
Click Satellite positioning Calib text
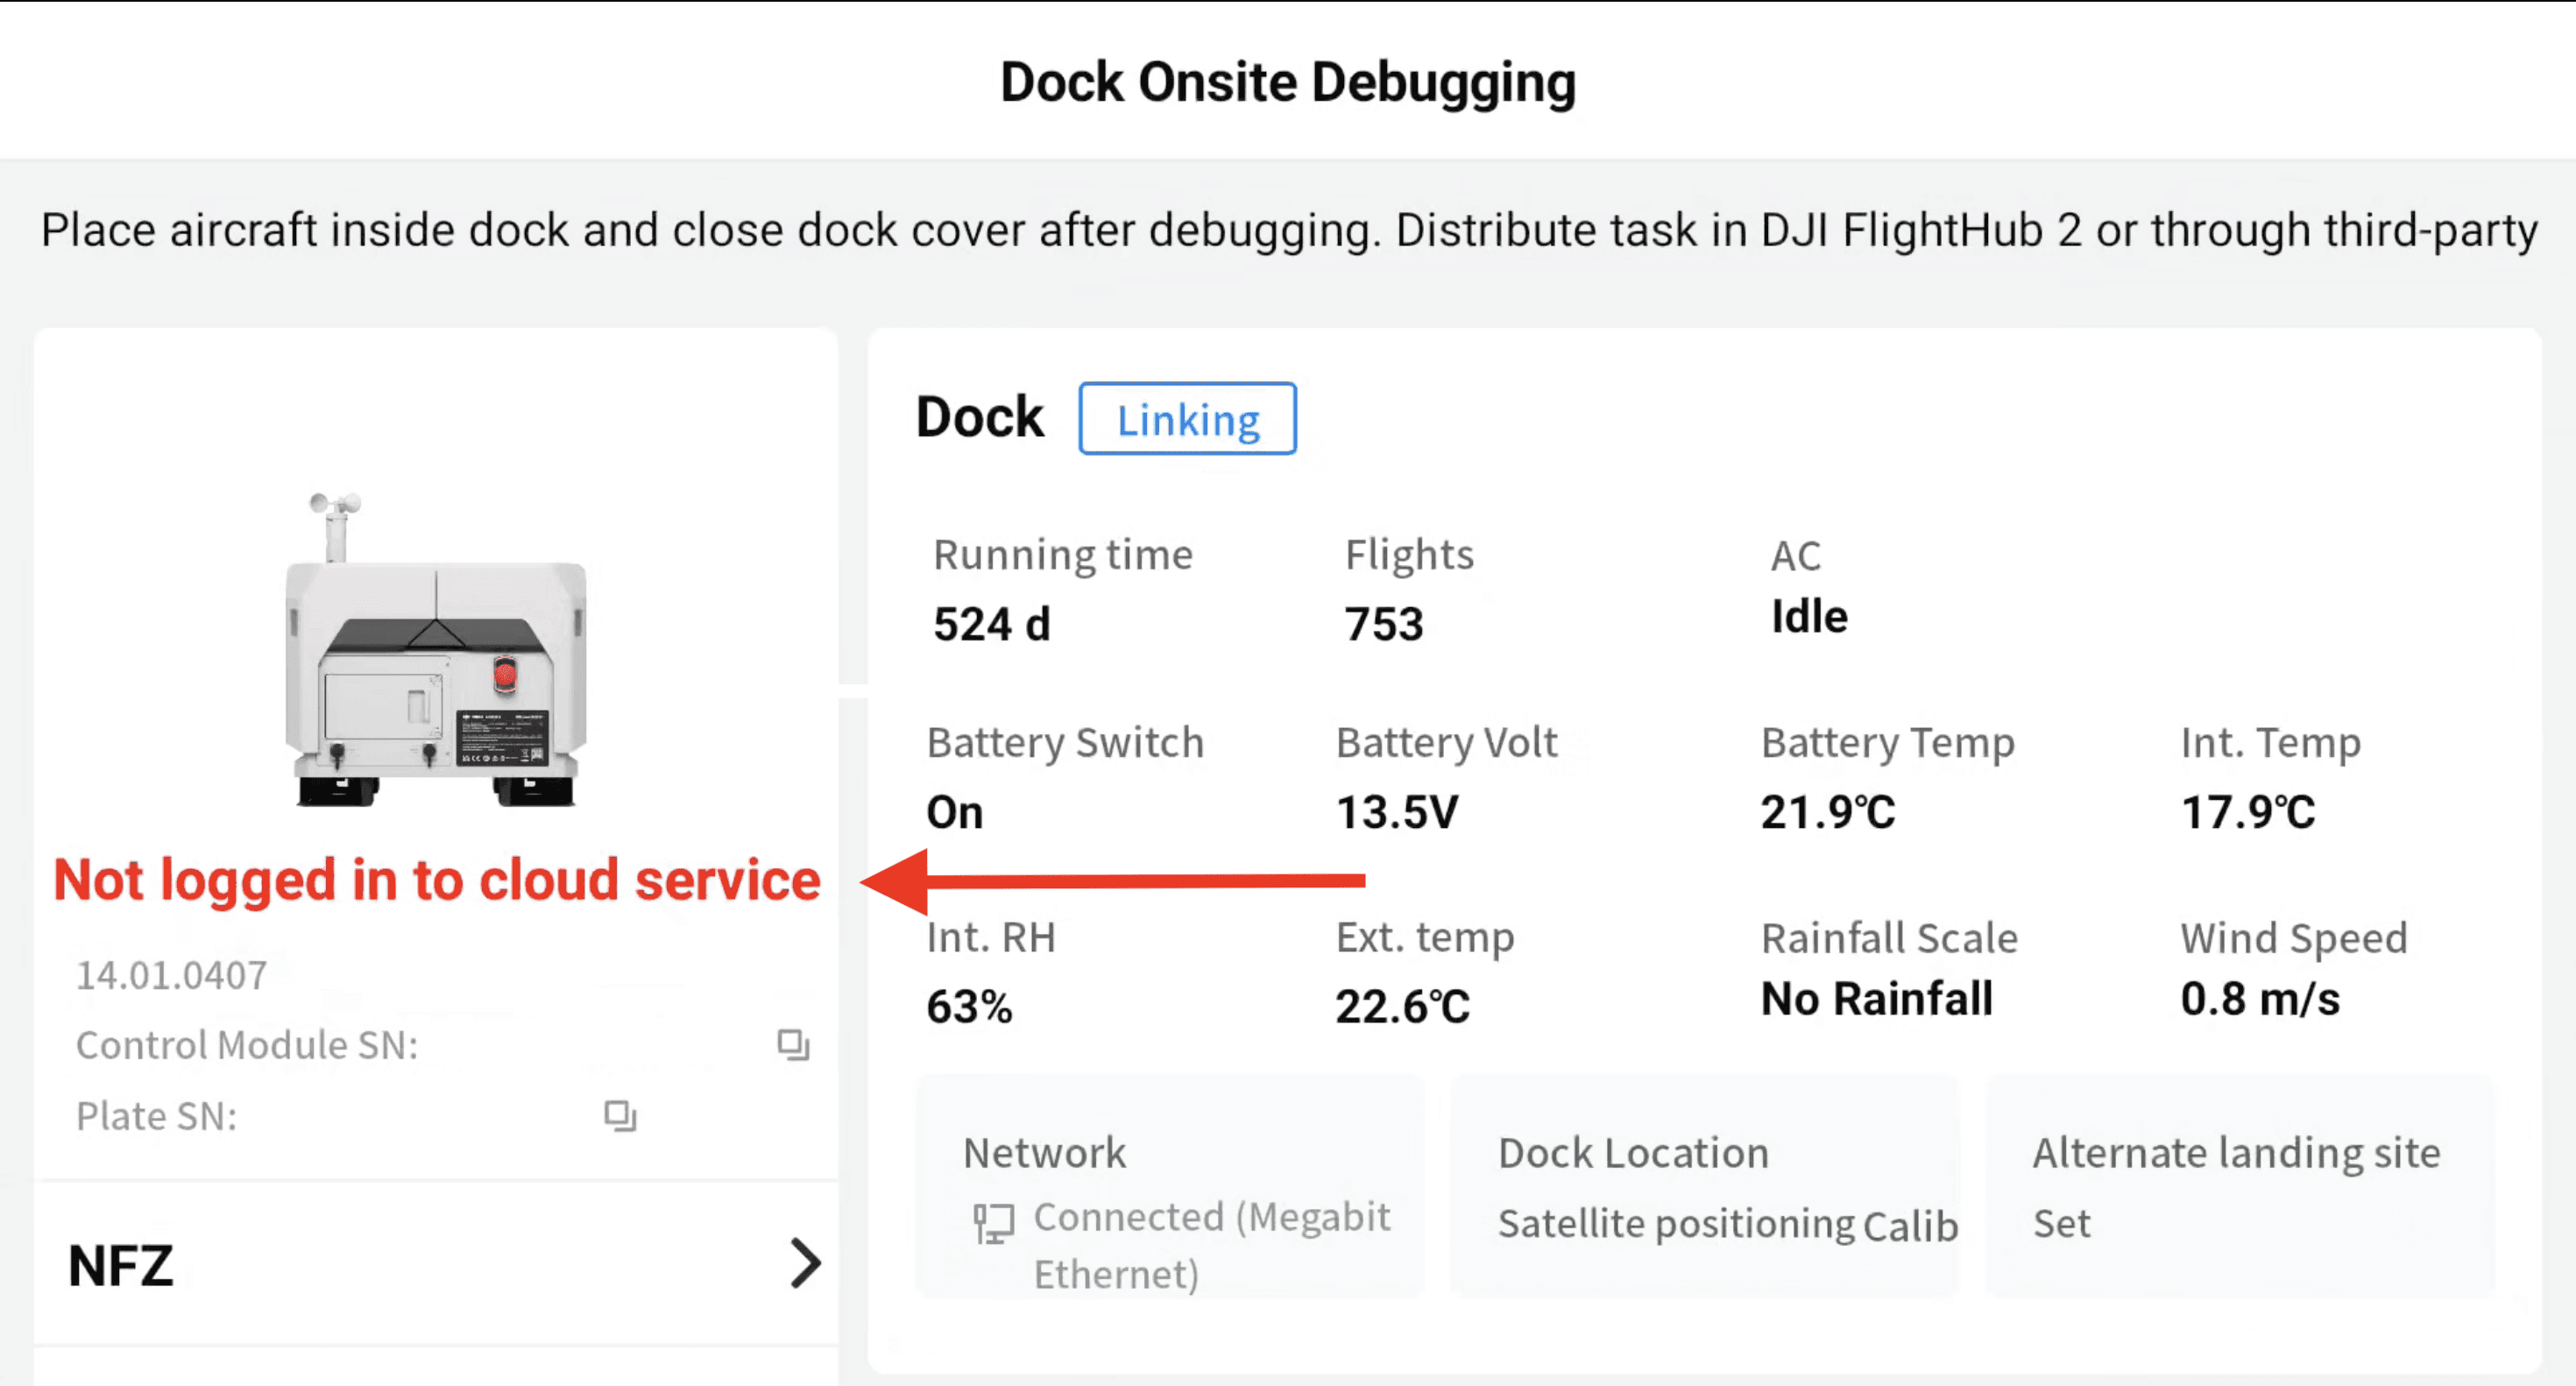(1727, 1224)
